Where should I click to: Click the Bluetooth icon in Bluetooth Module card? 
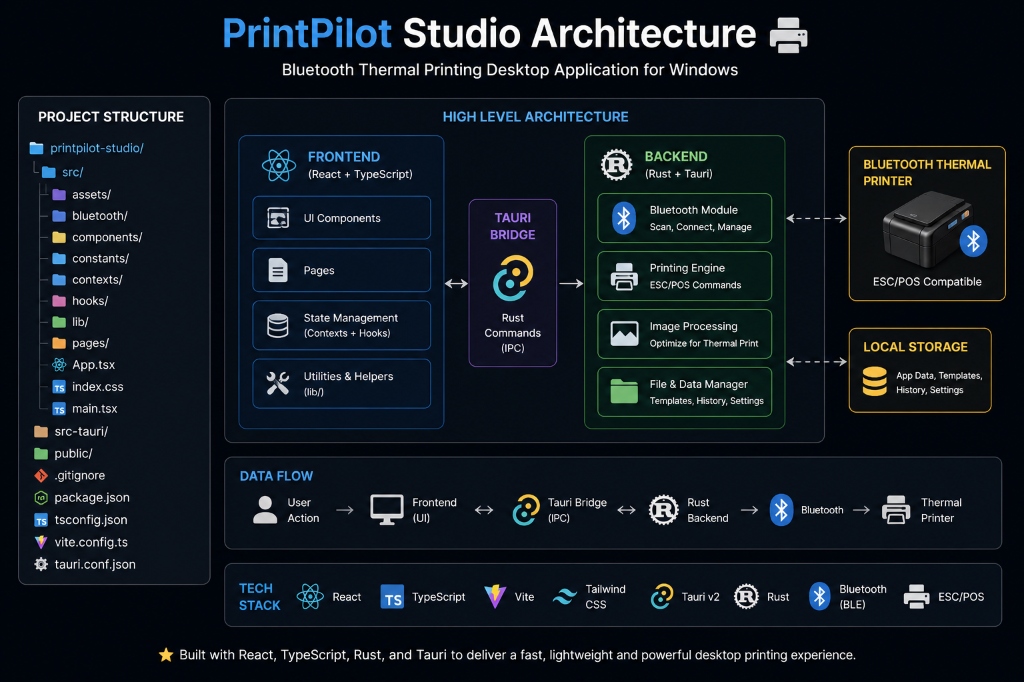coord(624,218)
